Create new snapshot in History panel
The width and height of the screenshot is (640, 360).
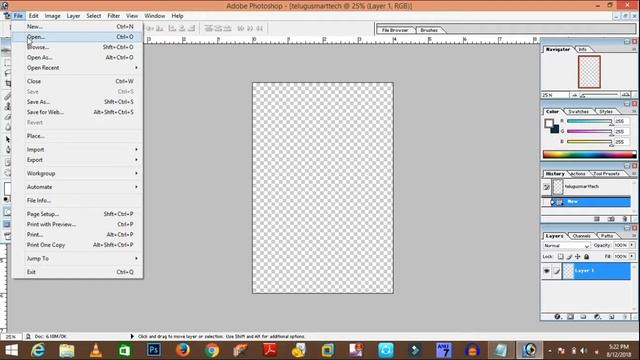pos(611,219)
